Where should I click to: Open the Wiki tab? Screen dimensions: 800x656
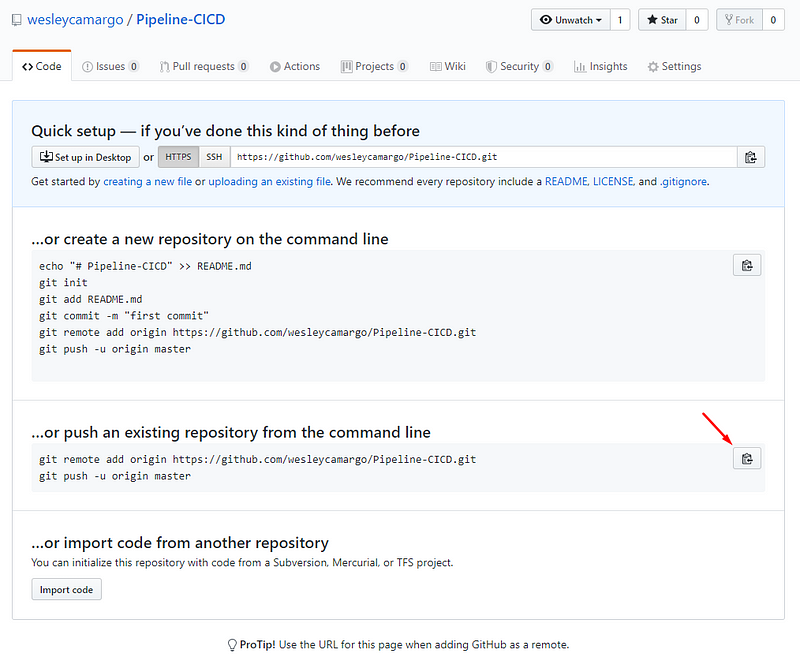(x=448, y=67)
